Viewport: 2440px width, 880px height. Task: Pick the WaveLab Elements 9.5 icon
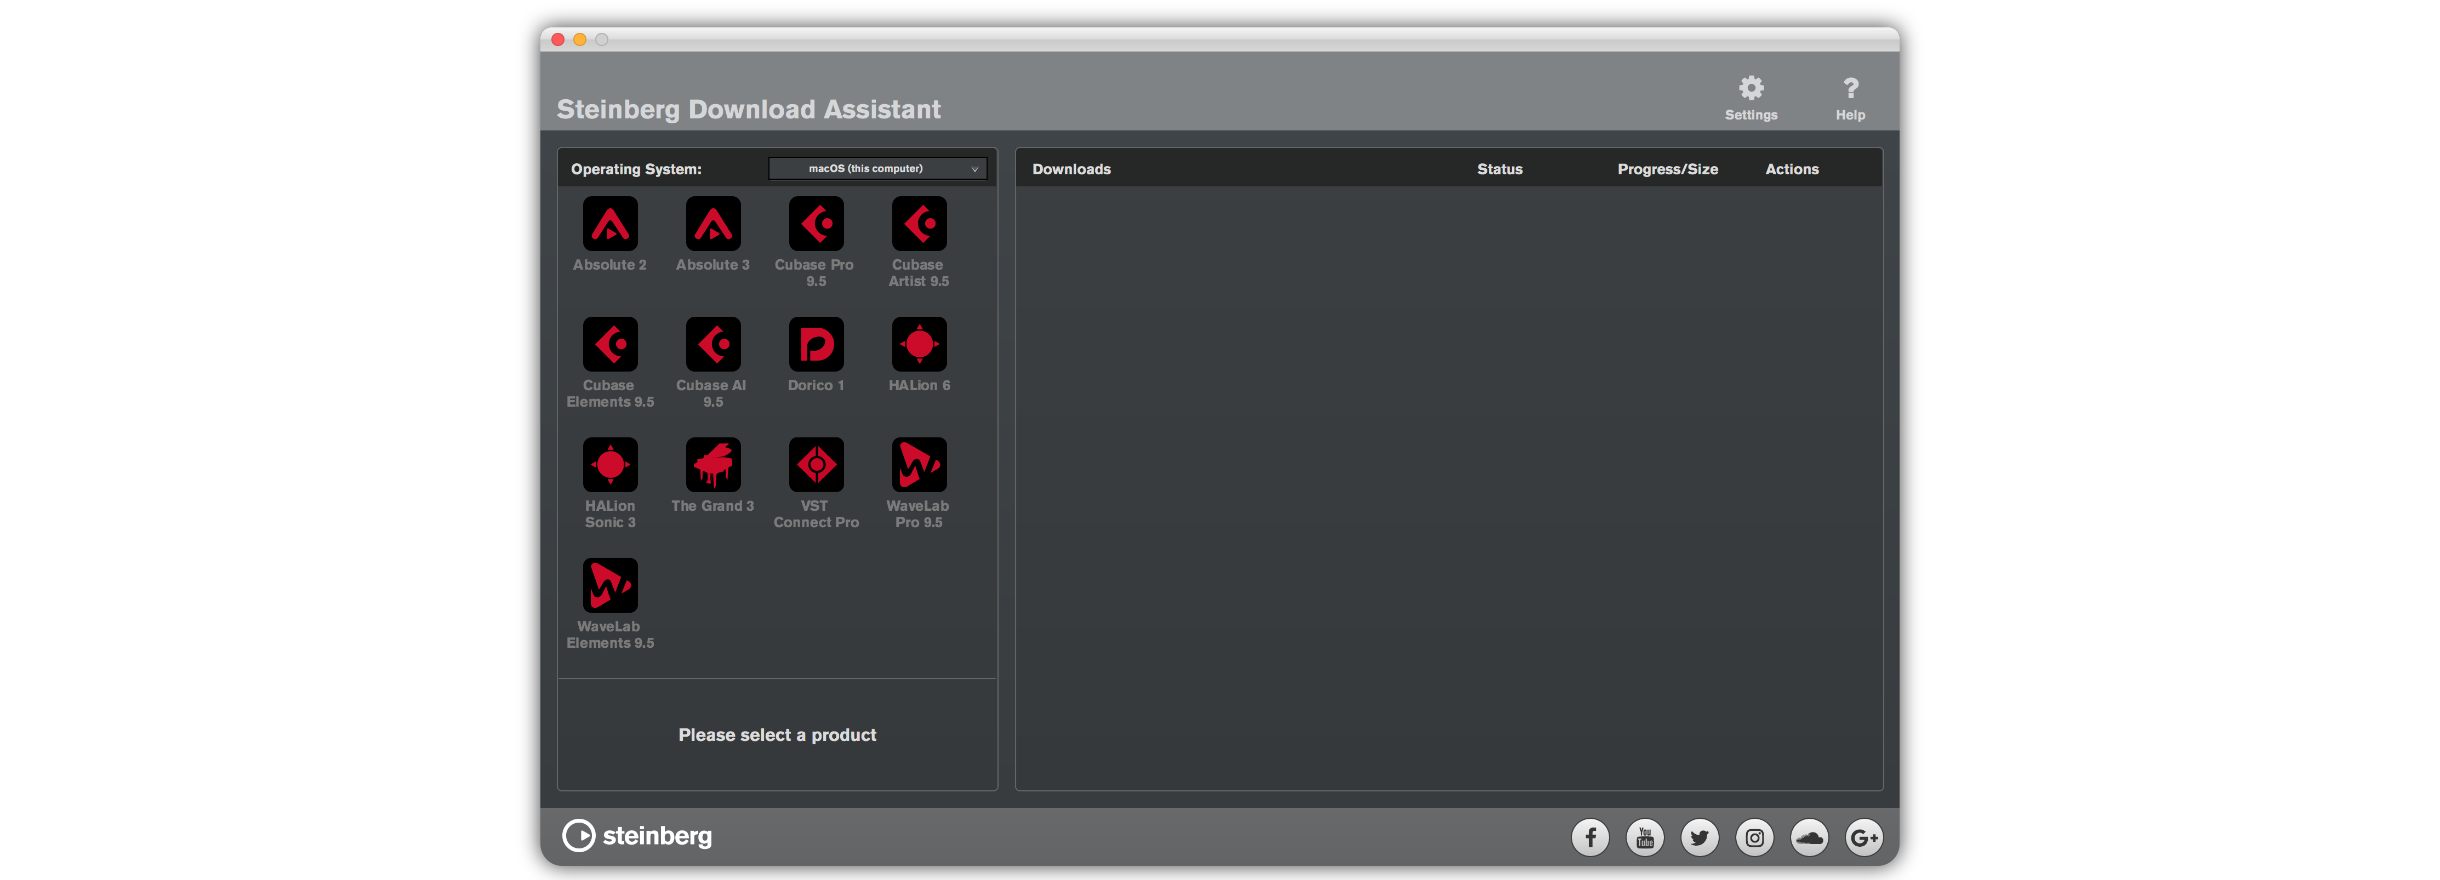click(x=610, y=585)
